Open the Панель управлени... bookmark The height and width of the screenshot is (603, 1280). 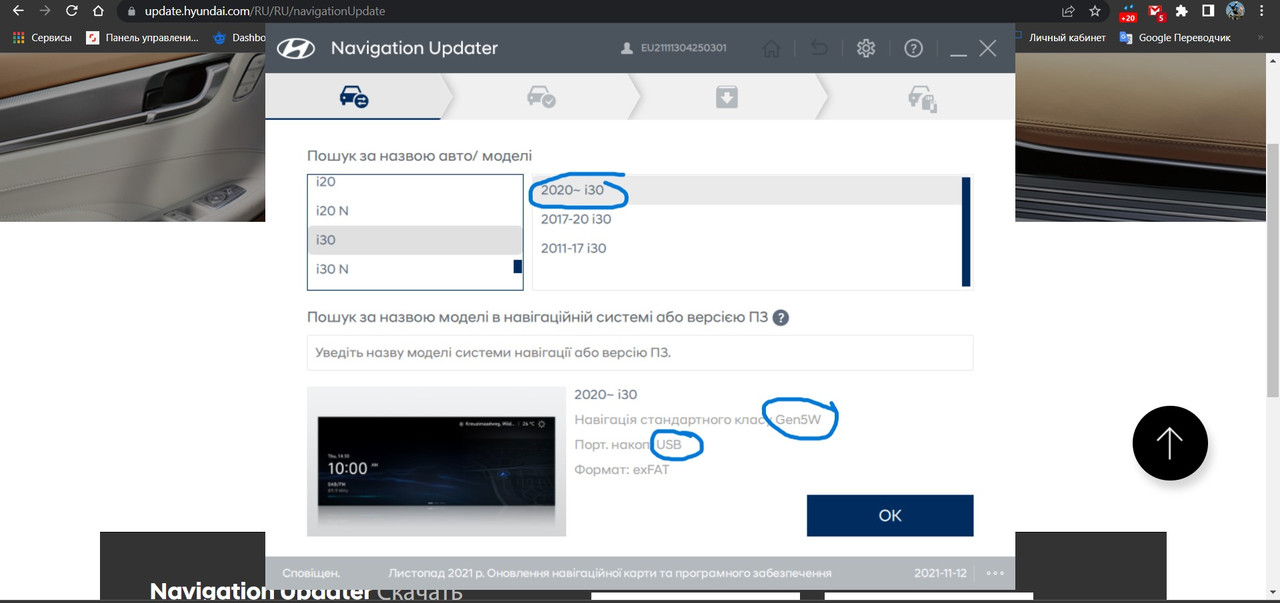click(x=143, y=38)
